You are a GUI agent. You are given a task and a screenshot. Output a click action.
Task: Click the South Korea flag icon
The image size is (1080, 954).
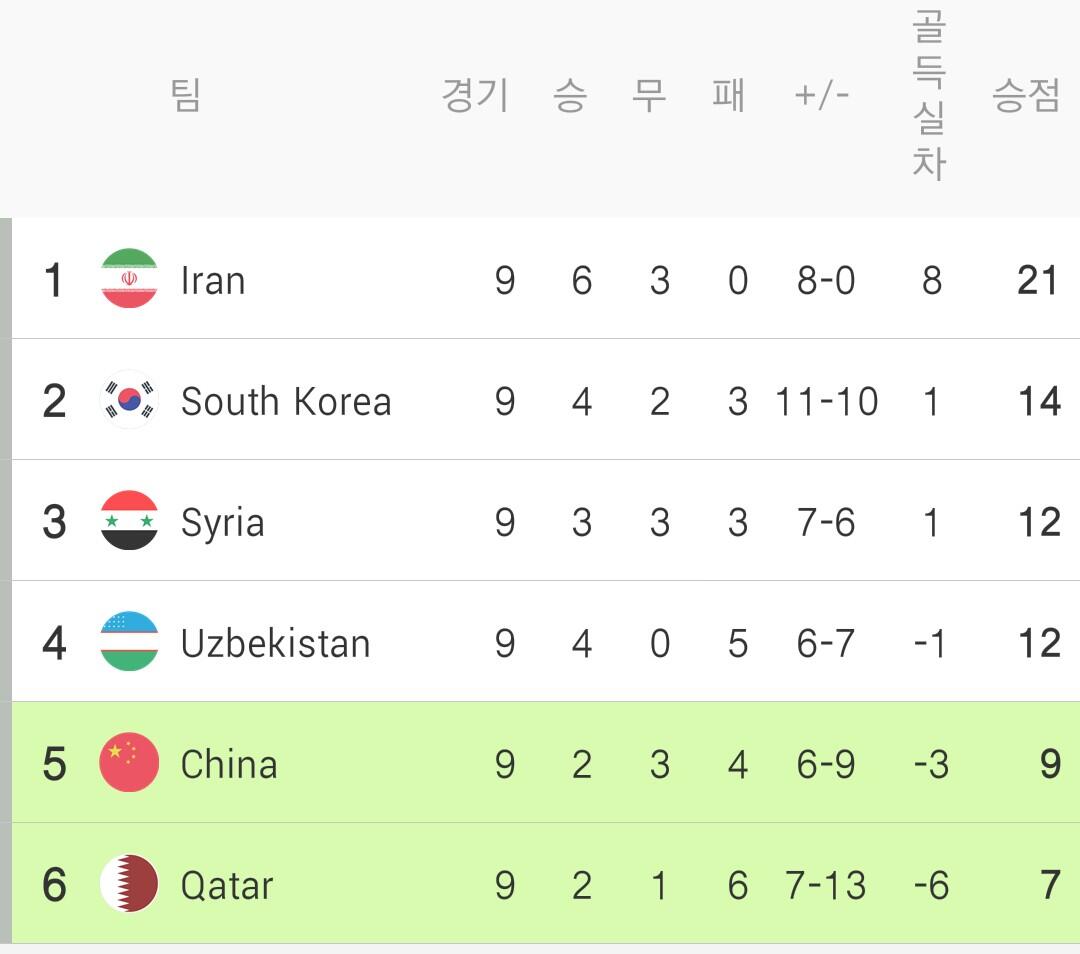(129, 400)
